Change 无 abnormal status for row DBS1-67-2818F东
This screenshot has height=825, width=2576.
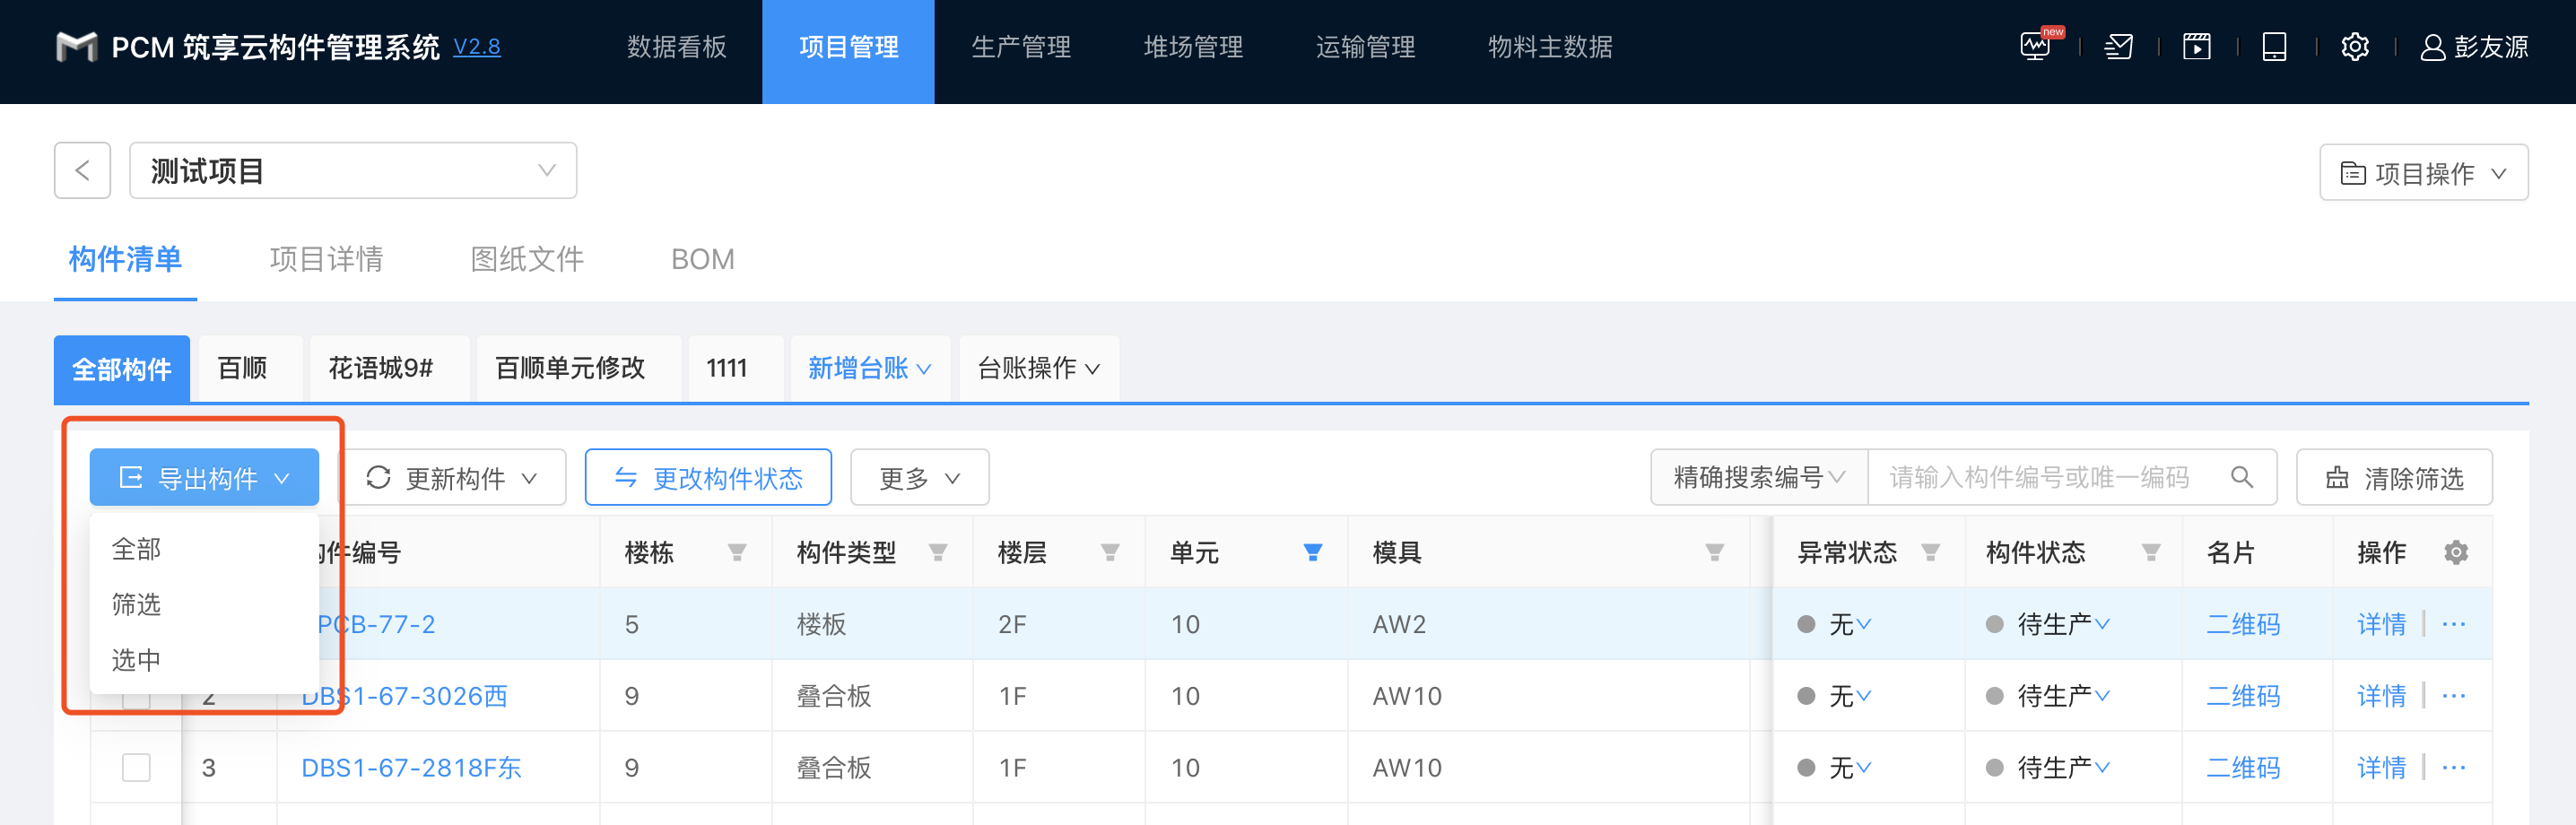pyautogui.click(x=1850, y=767)
